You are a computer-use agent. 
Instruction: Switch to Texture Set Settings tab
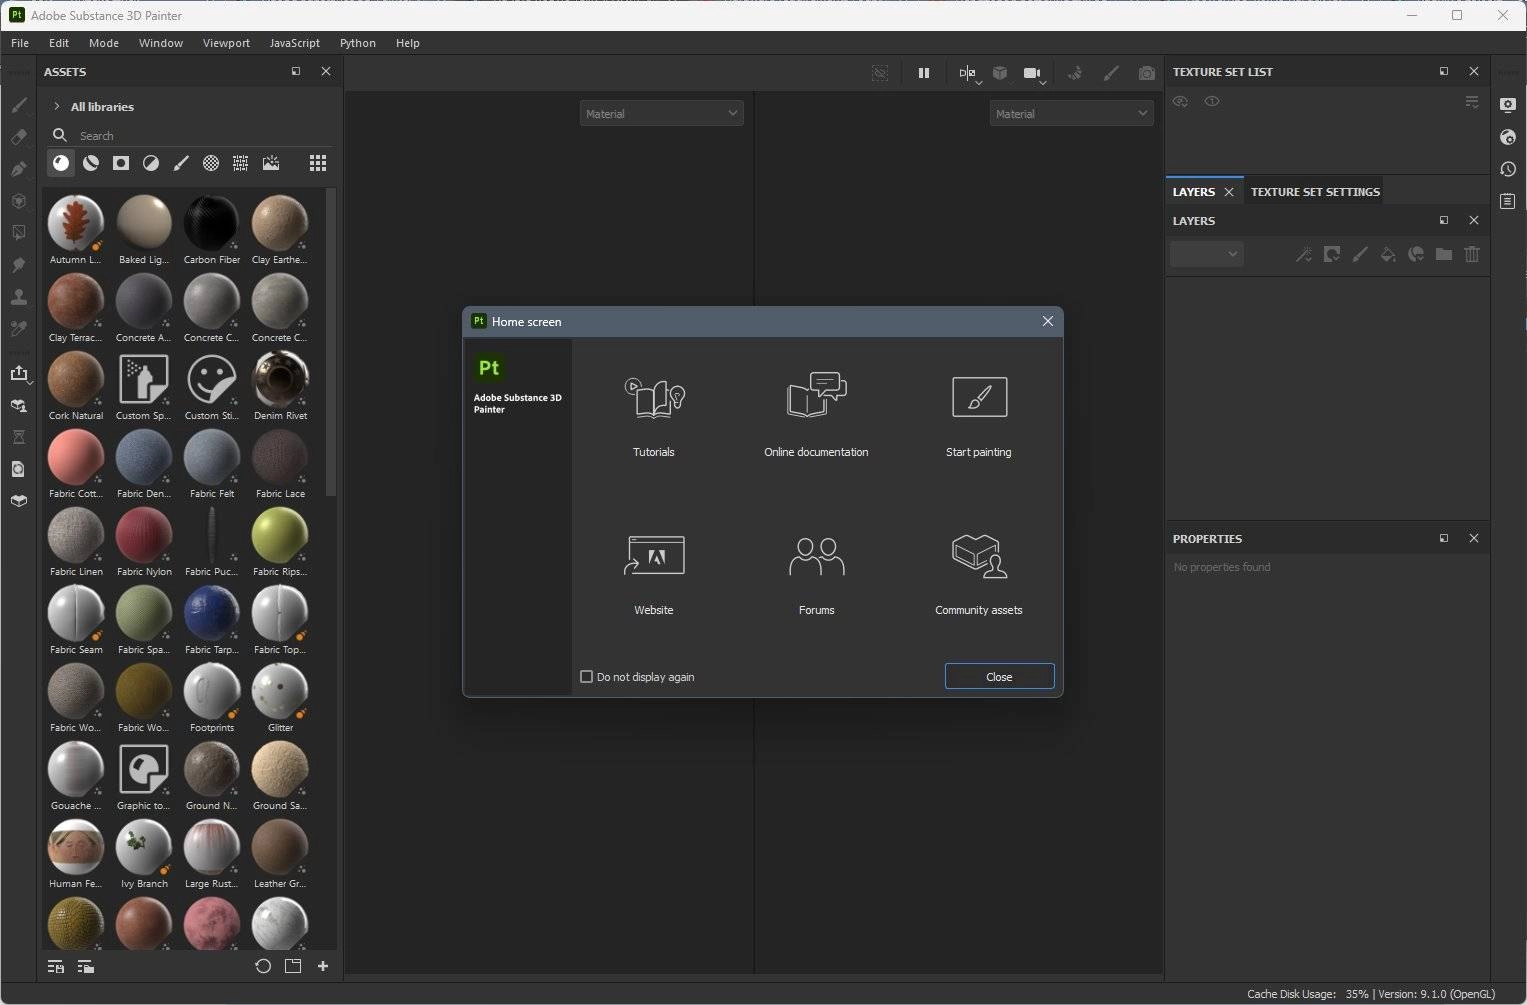pyautogui.click(x=1315, y=192)
